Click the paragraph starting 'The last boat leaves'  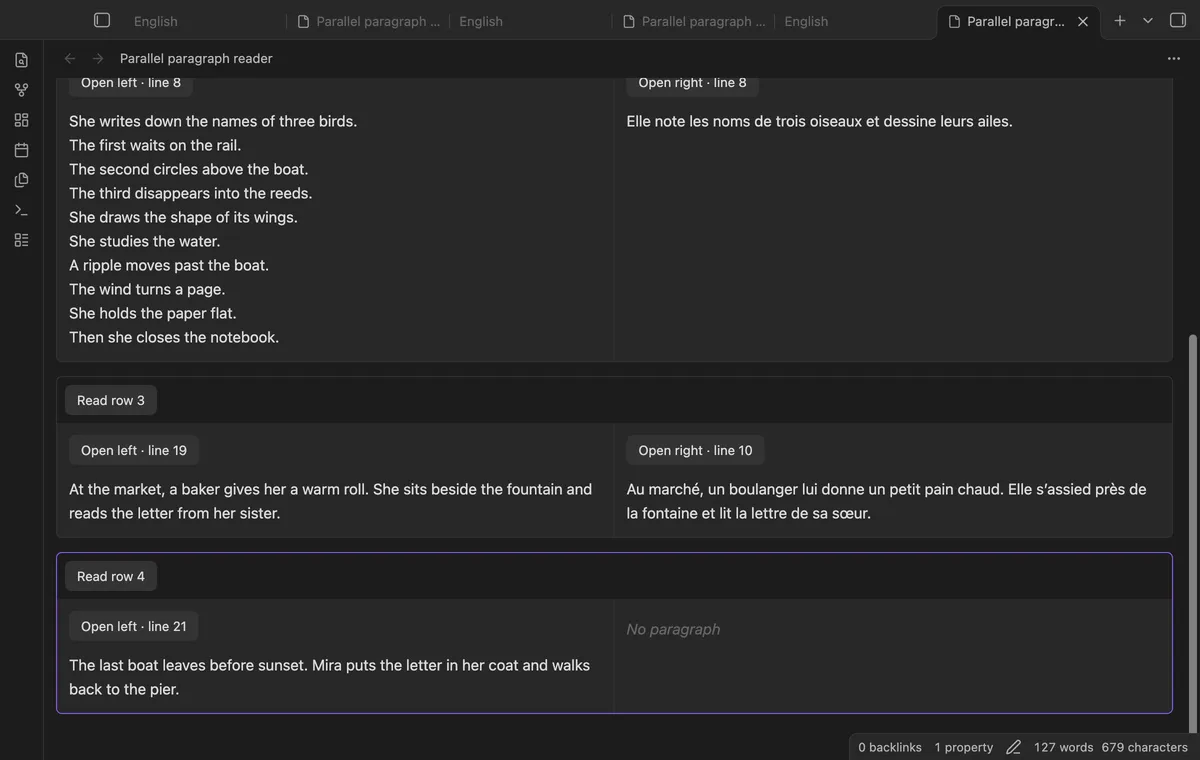[330, 677]
